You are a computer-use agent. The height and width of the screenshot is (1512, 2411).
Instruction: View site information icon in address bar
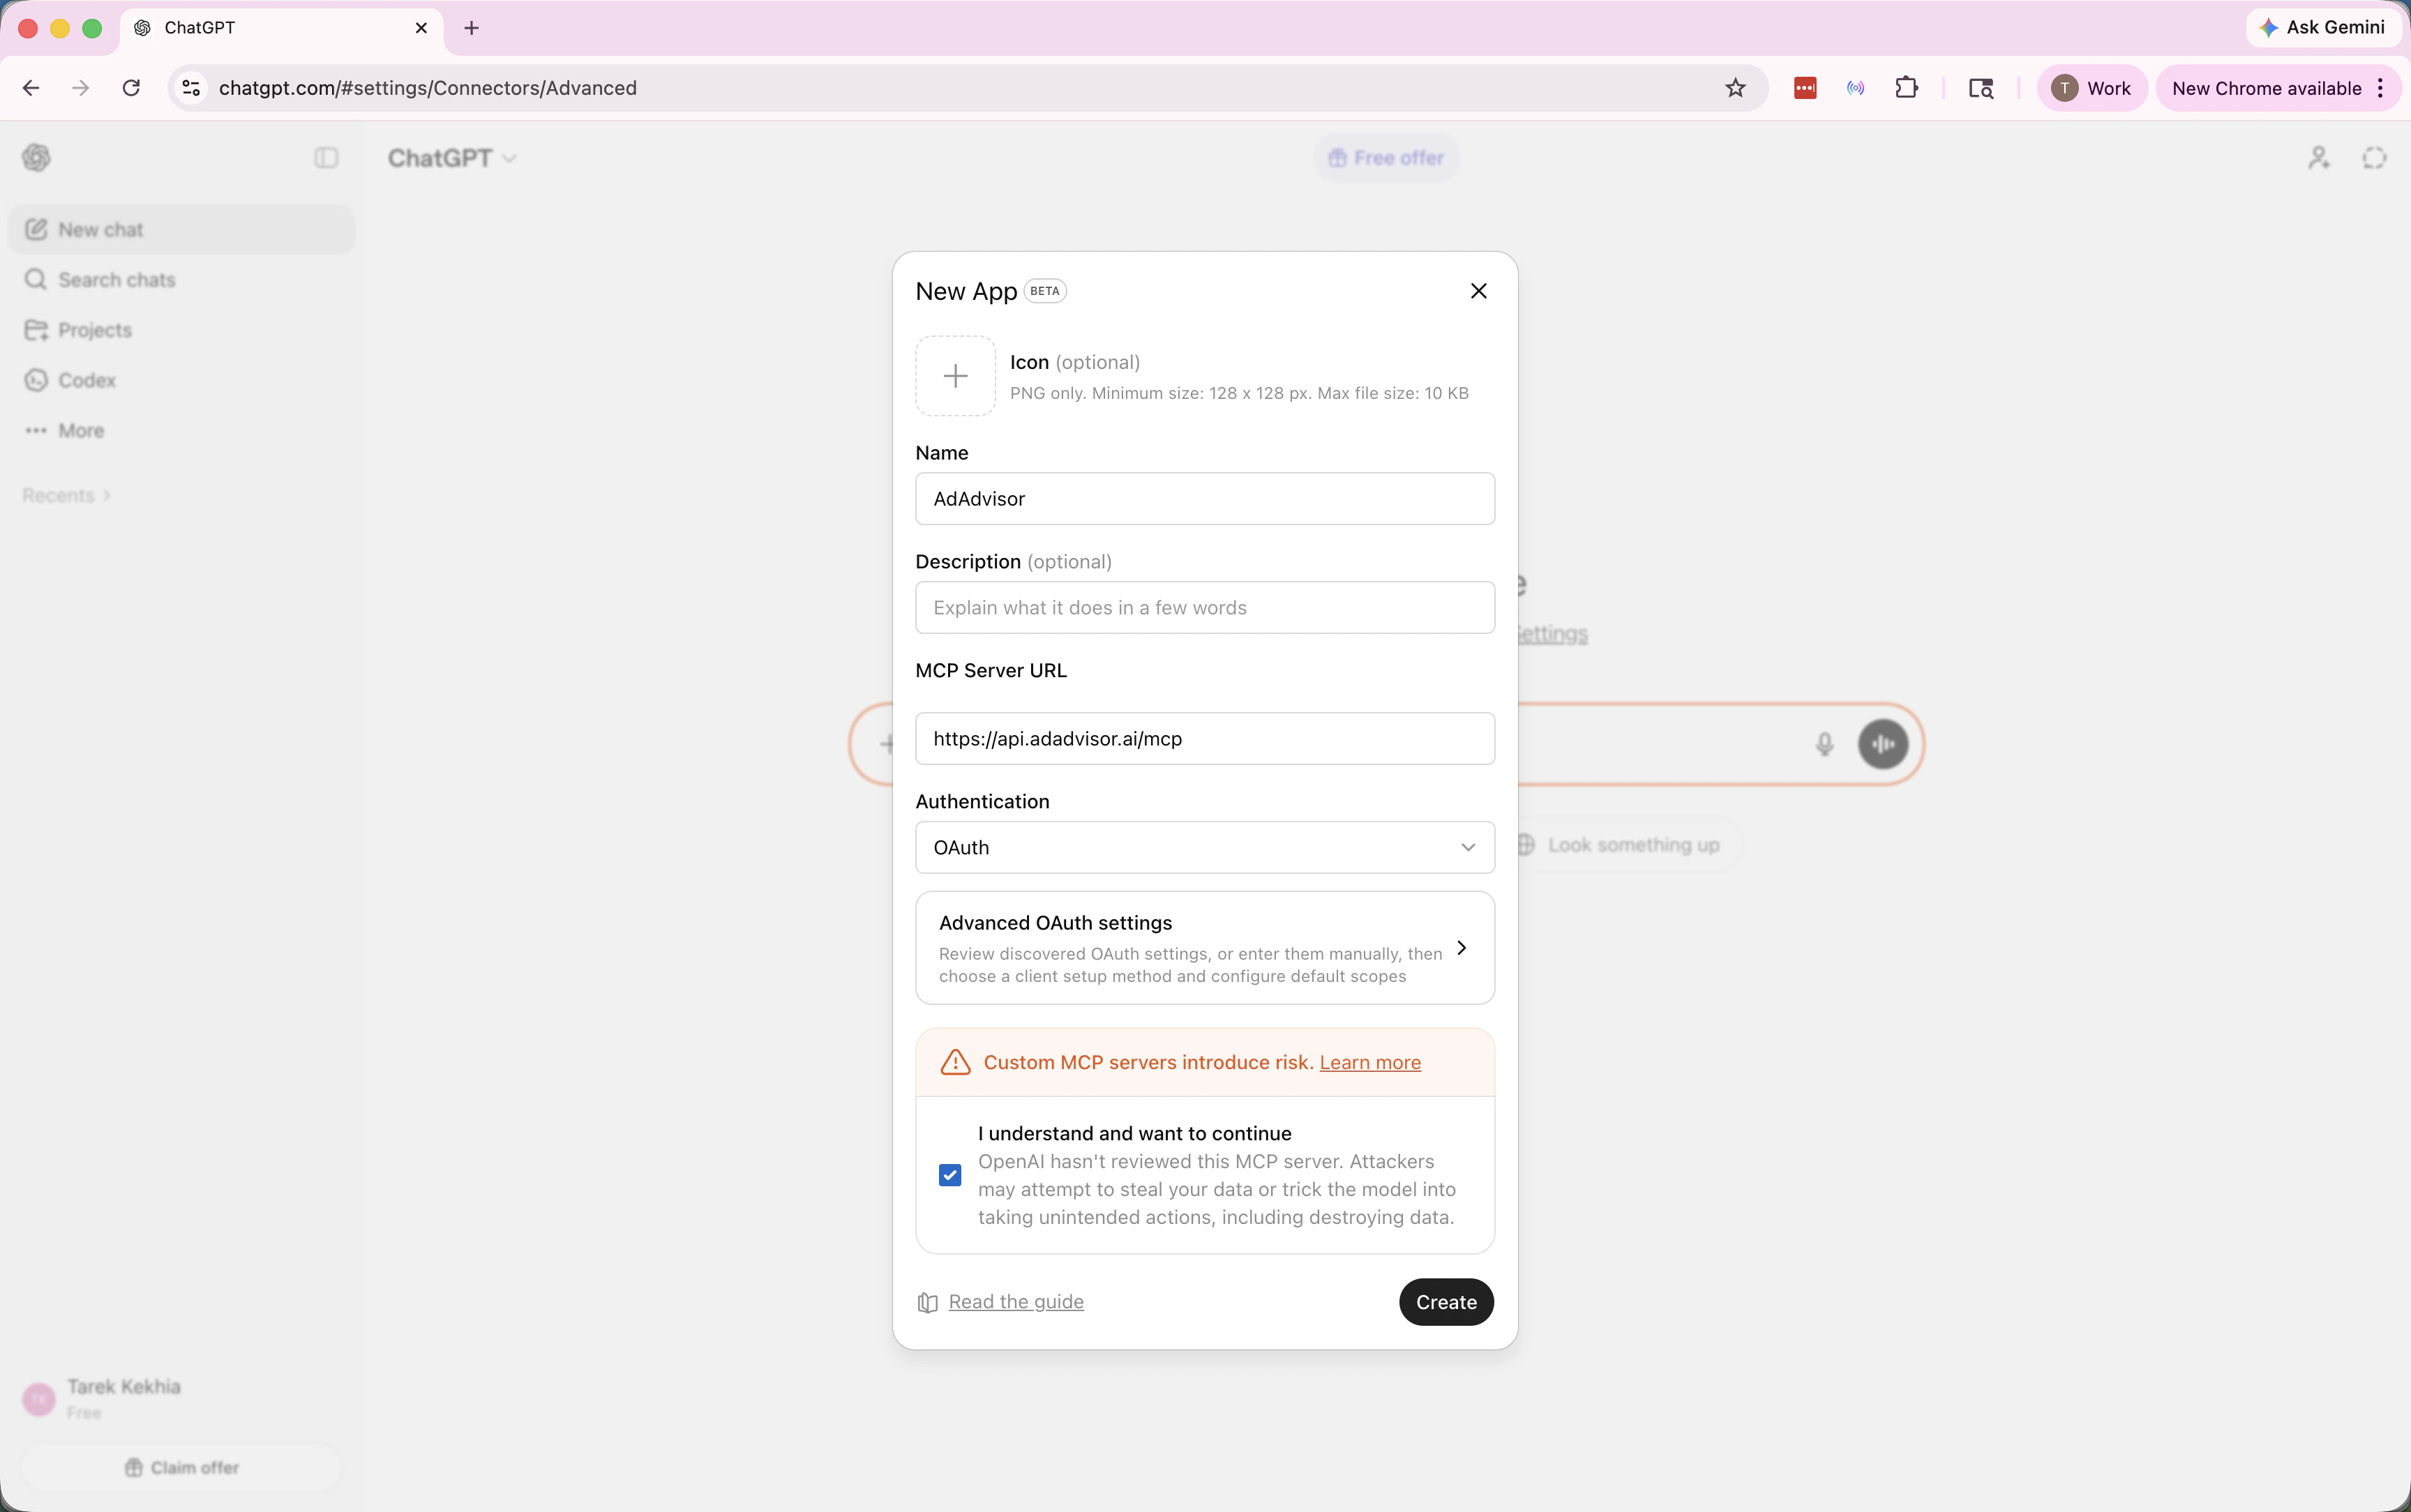pos(191,88)
